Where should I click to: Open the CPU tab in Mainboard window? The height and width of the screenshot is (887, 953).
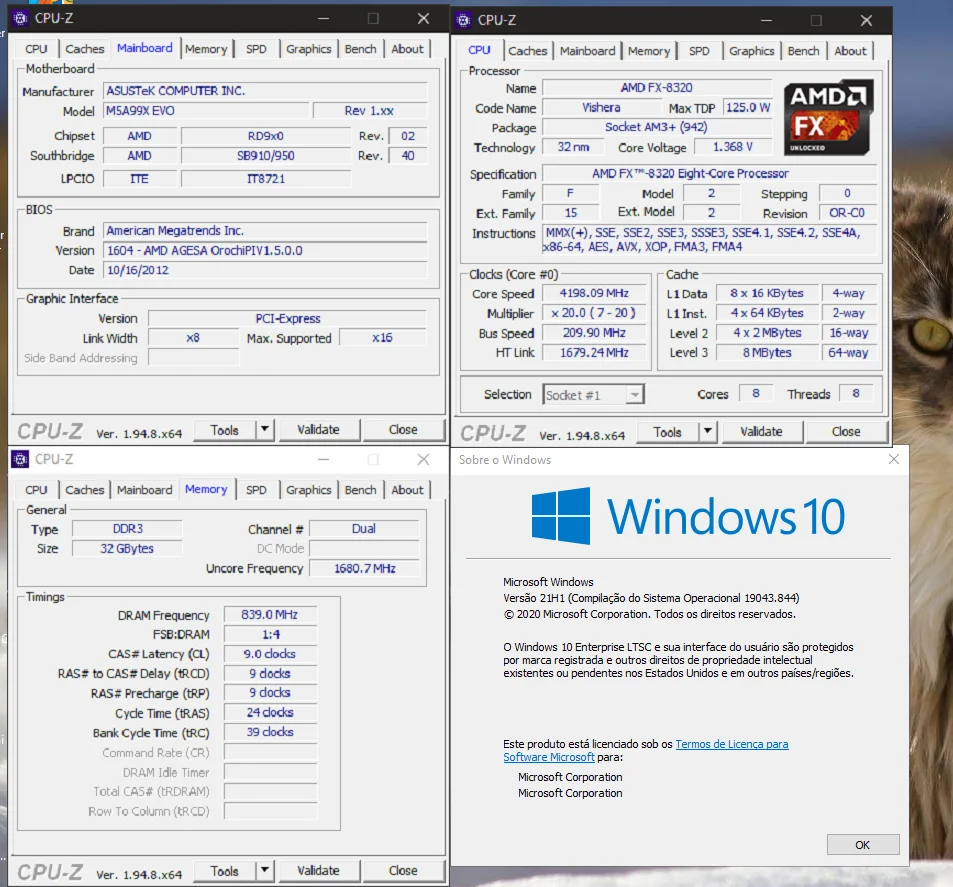(36, 49)
